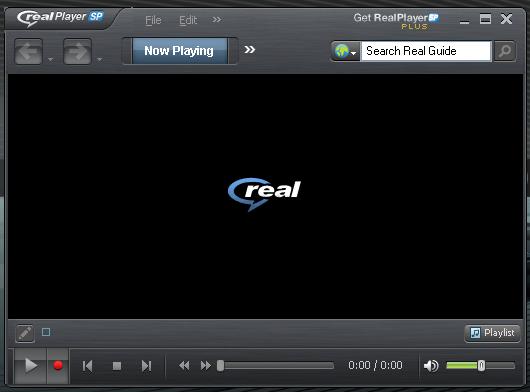Screen dimensions: 530x392
Task: Click the volume slider handle
Action: [x=481, y=366]
